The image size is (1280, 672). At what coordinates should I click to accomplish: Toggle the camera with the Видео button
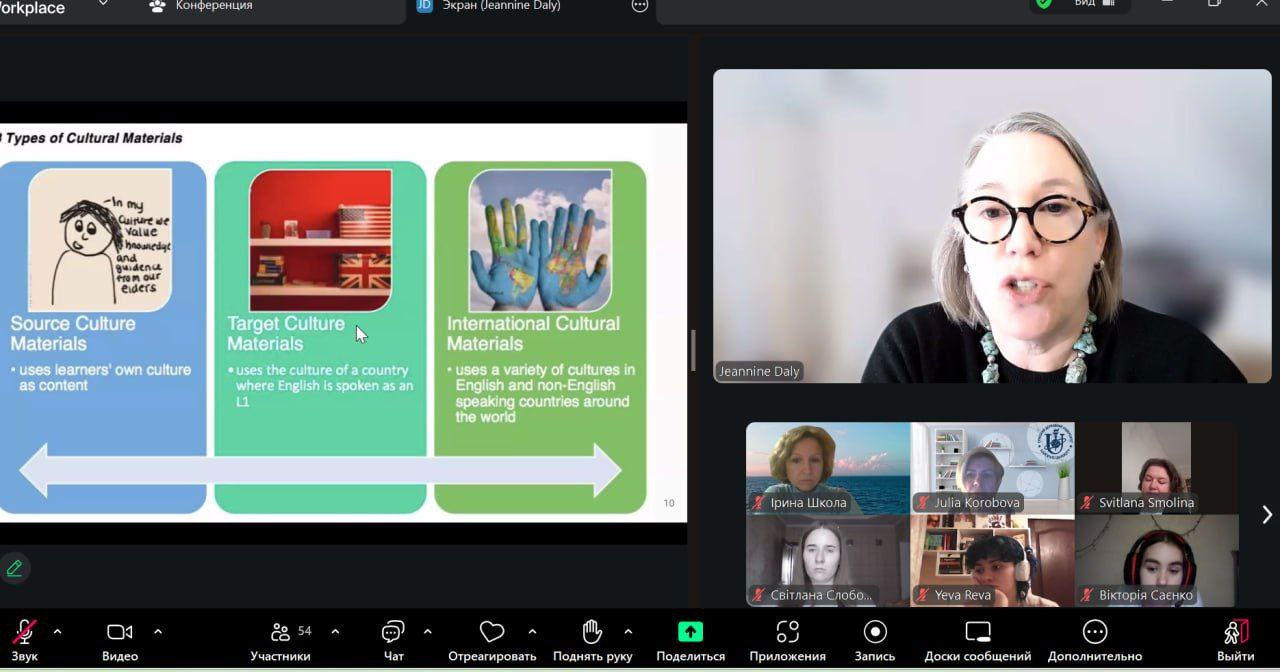click(119, 633)
